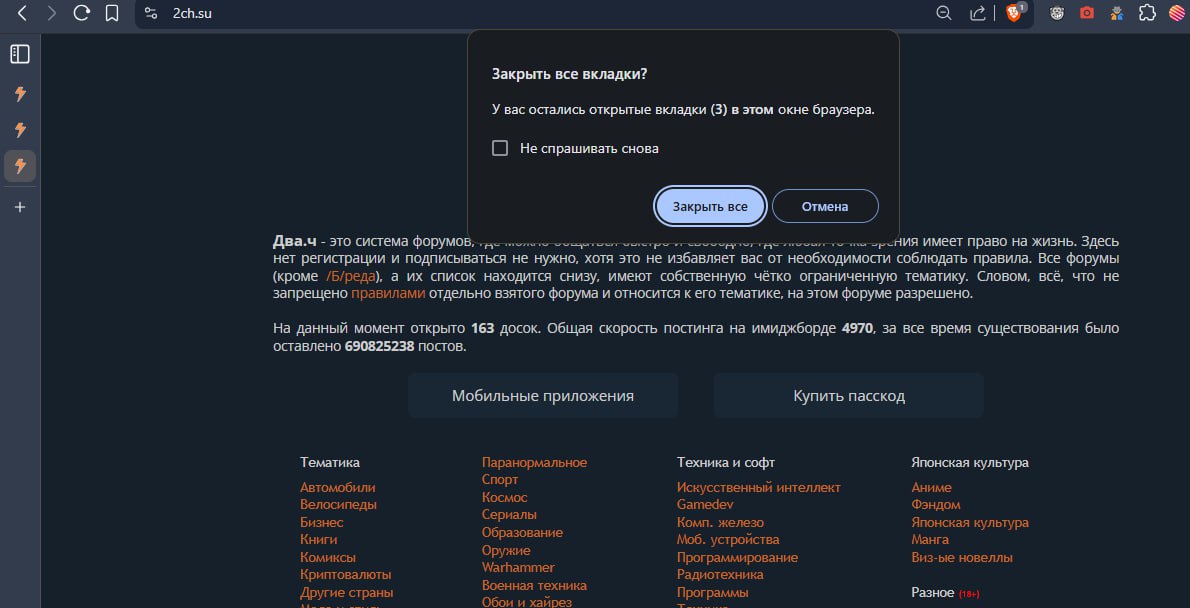Bookmark this page with the bookmark icon
Screen dimensions: 1190x608
point(112,13)
